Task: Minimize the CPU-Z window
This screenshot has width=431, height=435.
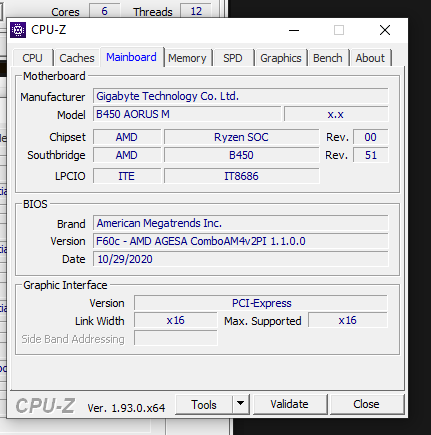Action: 294,30
